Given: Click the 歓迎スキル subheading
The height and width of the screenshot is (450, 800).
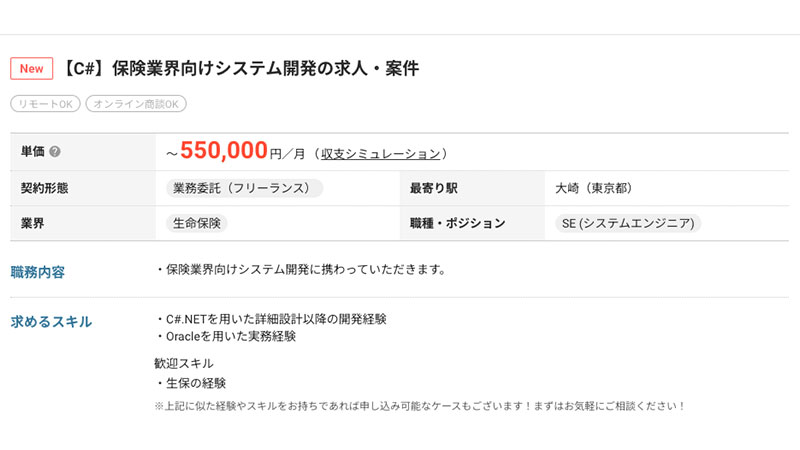Looking at the screenshot, I should click(x=184, y=363).
